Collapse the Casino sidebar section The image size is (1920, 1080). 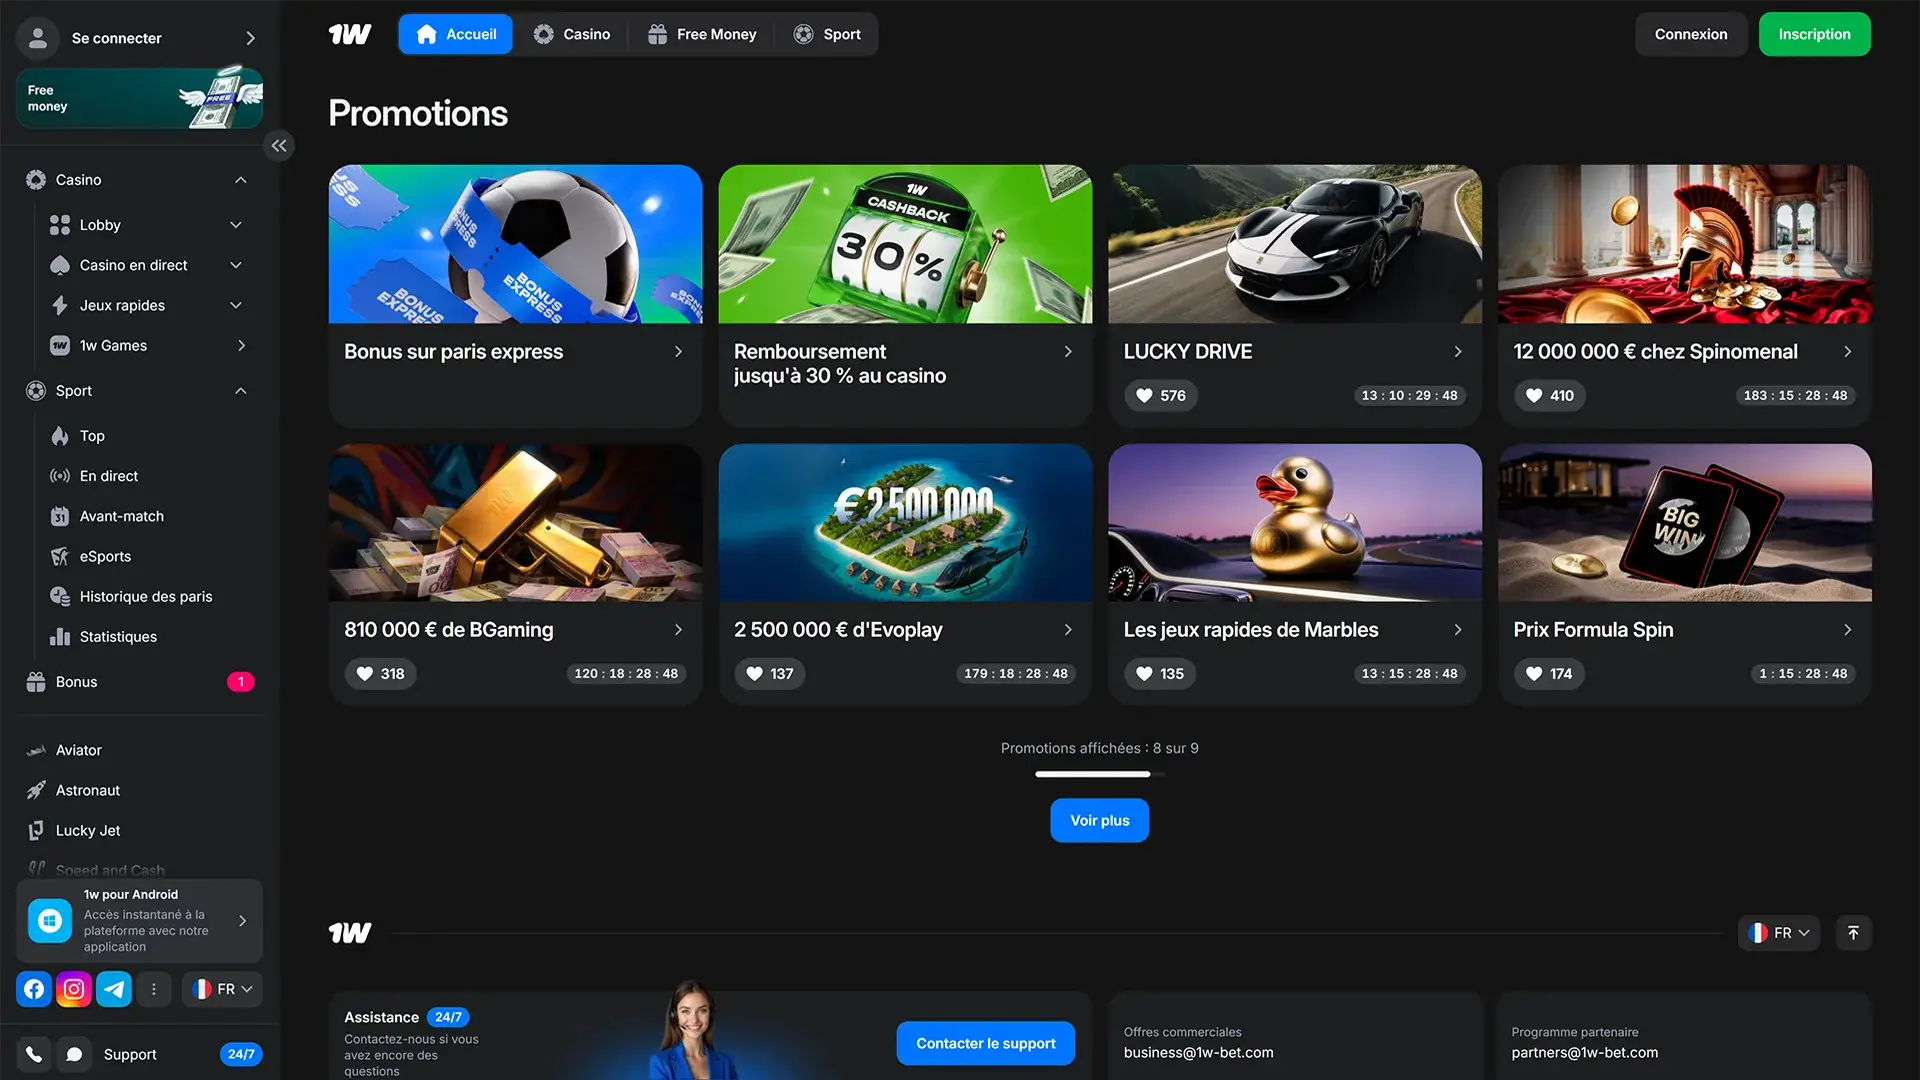(x=240, y=180)
